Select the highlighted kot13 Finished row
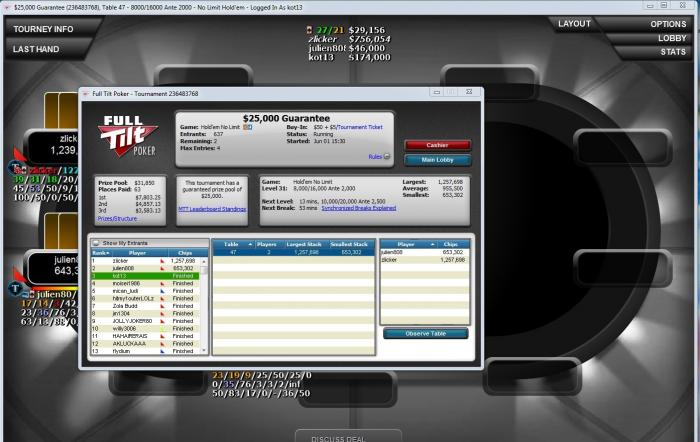Viewport: 700px width, 442px height. click(x=145, y=276)
